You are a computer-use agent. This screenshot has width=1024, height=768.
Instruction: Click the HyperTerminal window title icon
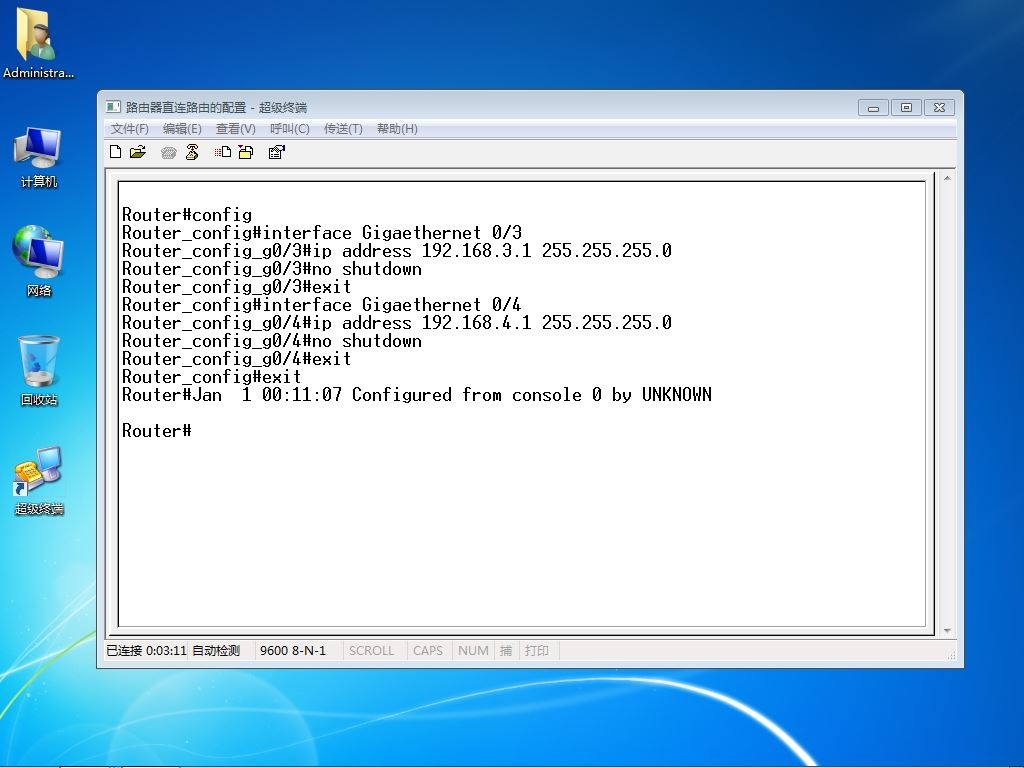click(x=114, y=107)
